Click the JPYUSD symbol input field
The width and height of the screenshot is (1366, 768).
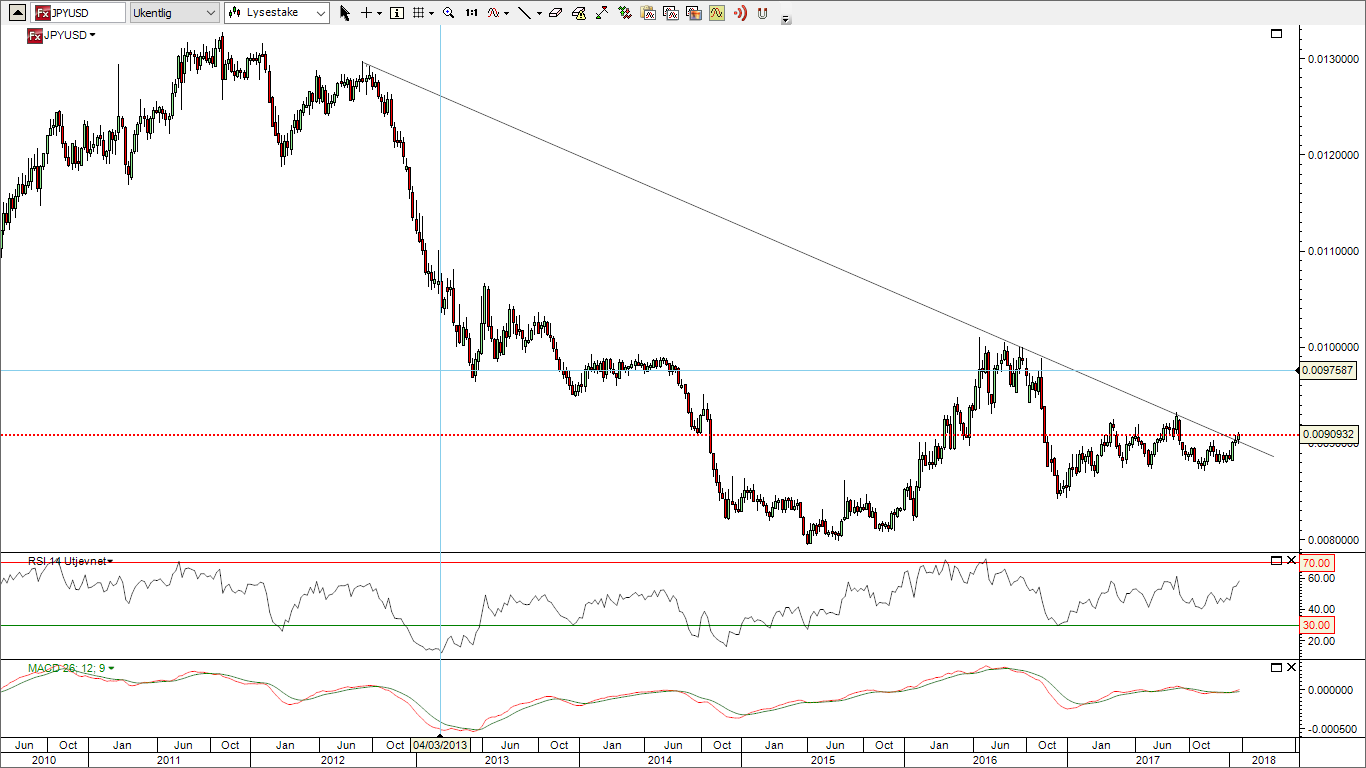(x=78, y=13)
